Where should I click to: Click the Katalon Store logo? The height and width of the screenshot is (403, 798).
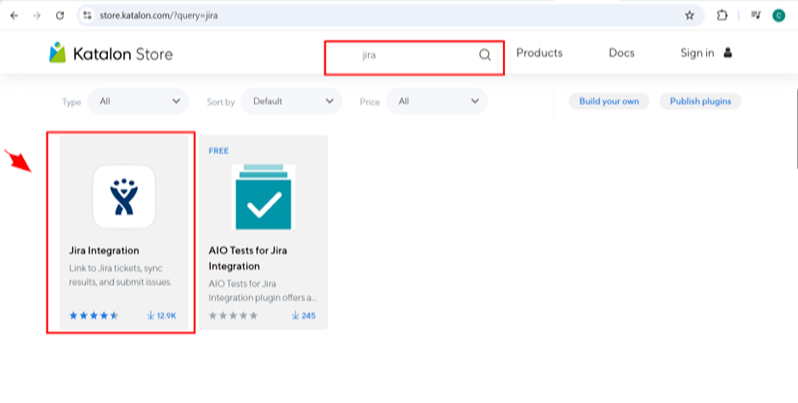[x=111, y=53]
